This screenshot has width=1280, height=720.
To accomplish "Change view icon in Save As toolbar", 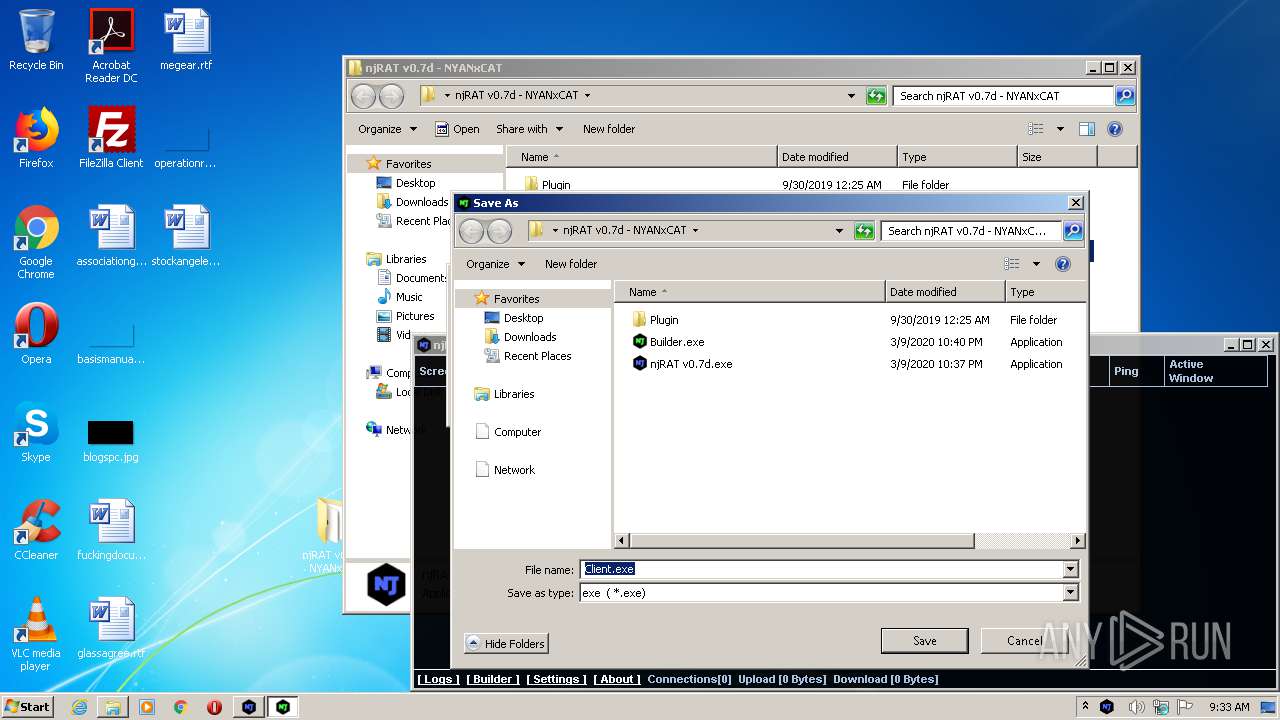I will coord(1012,264).
